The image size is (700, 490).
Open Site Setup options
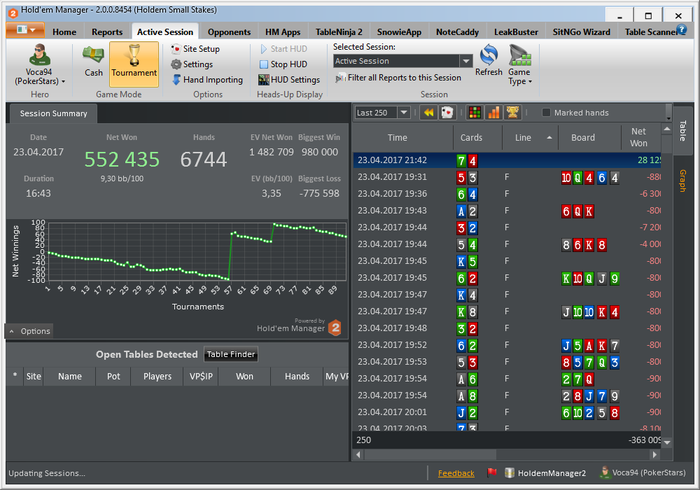point(196,49)
